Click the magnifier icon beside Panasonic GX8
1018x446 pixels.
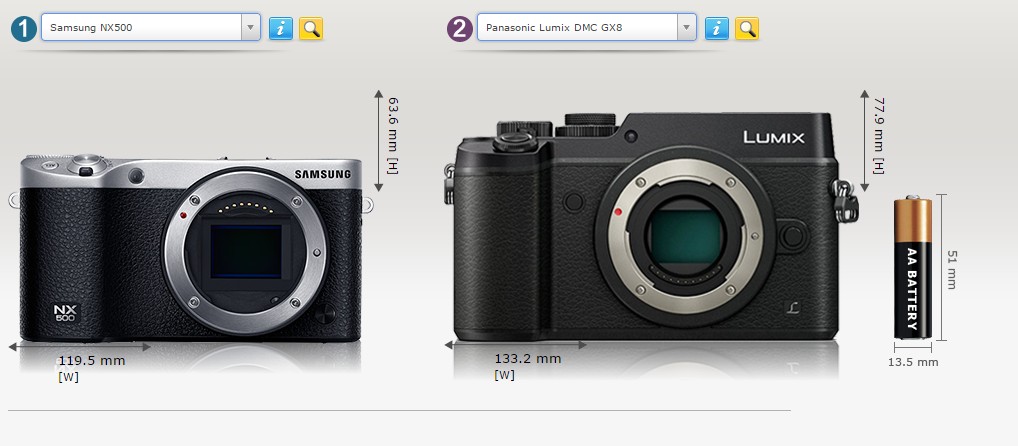pos(746,28)
